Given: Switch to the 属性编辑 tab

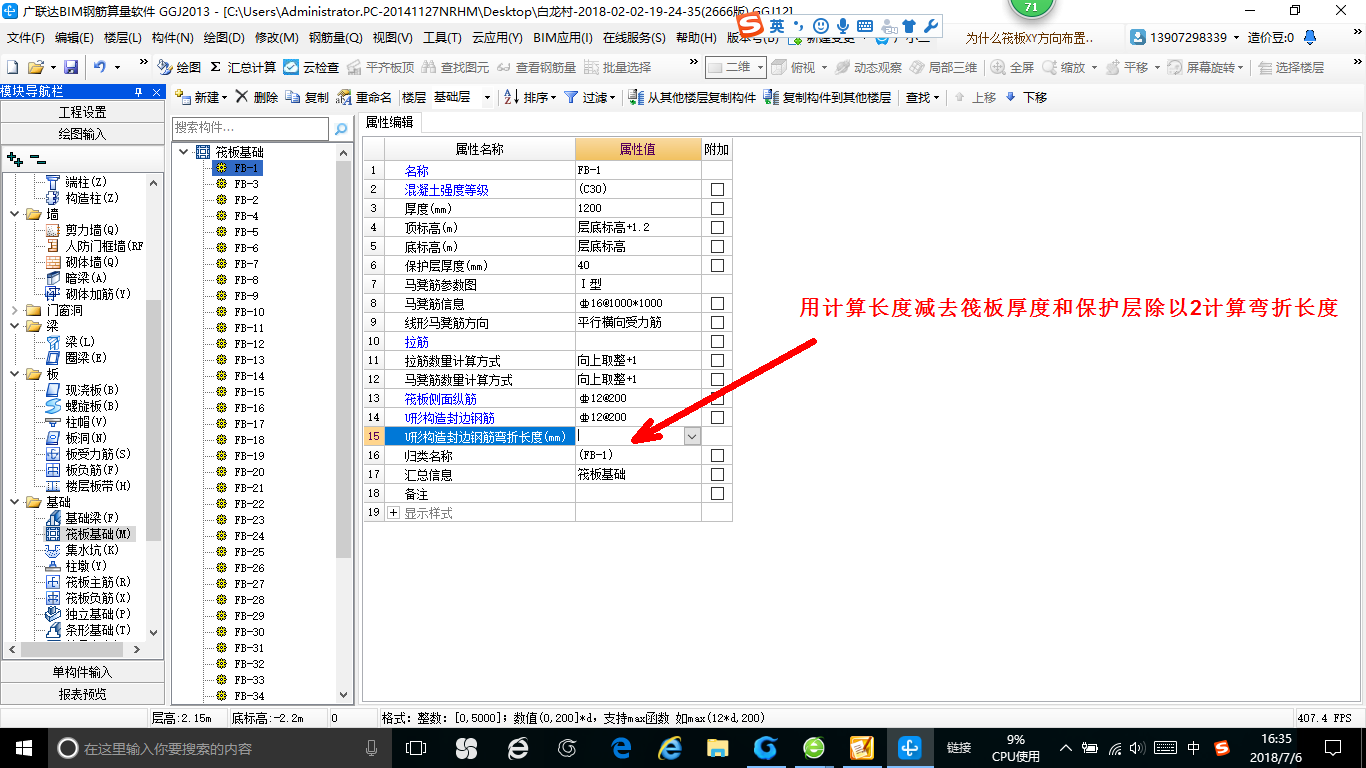Looking at the screenshot, I should tap(389, 122).
